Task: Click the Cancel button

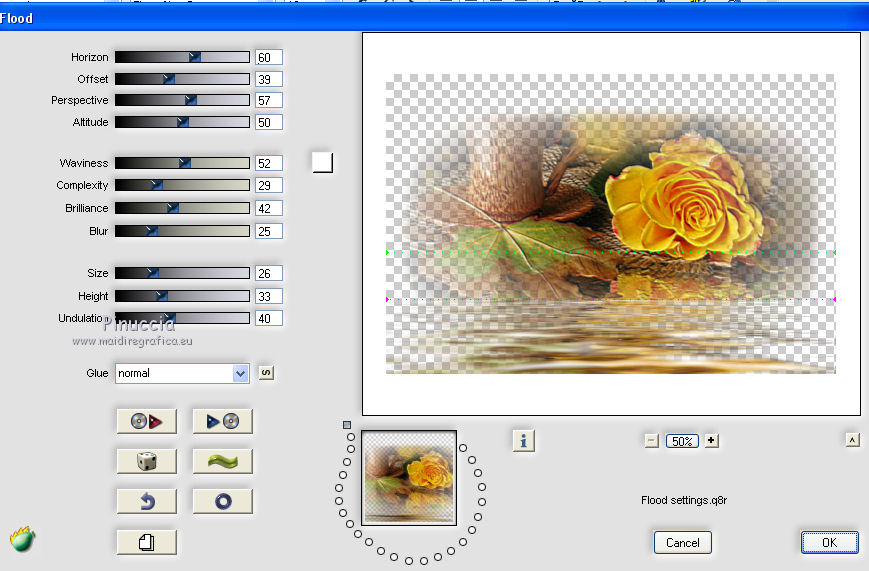Action: pos(682,543)
